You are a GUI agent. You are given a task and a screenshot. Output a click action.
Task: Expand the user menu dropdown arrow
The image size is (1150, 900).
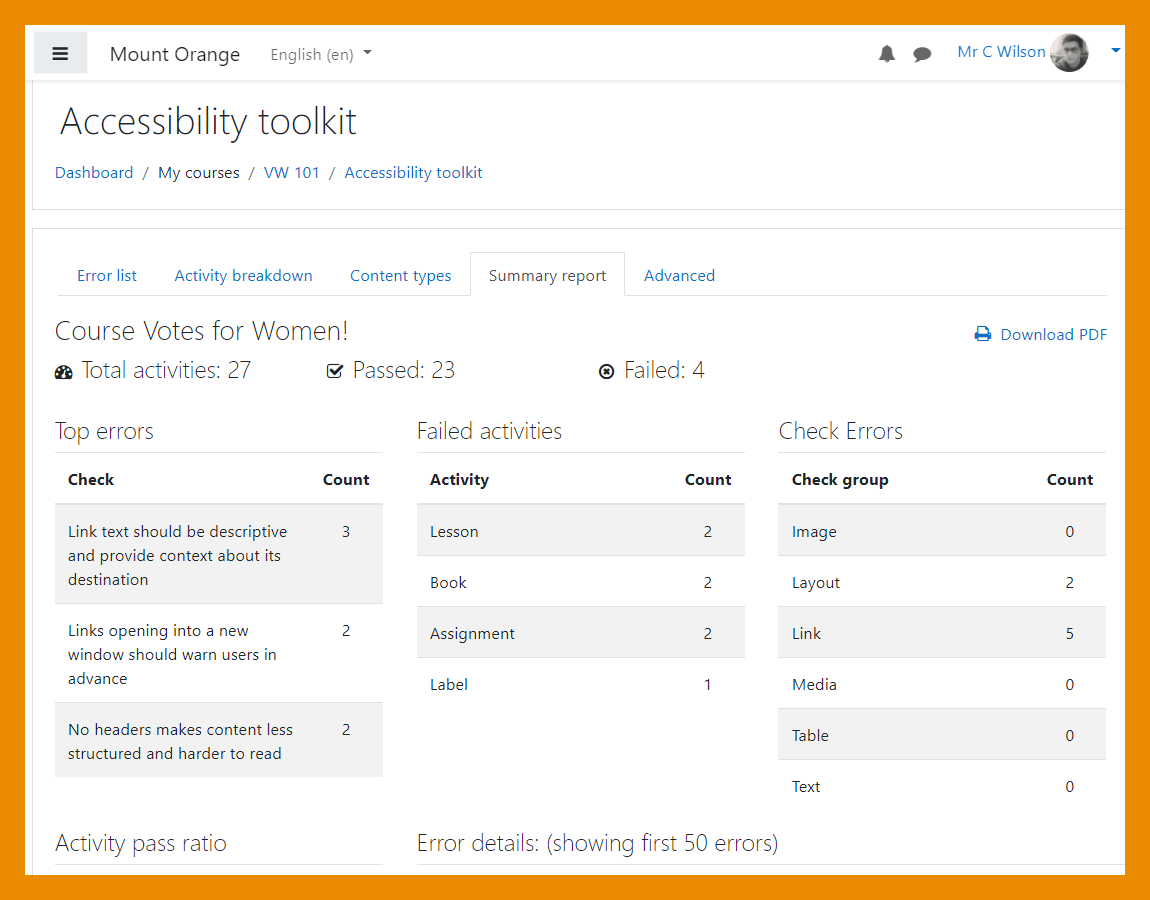pos(1115,51)
